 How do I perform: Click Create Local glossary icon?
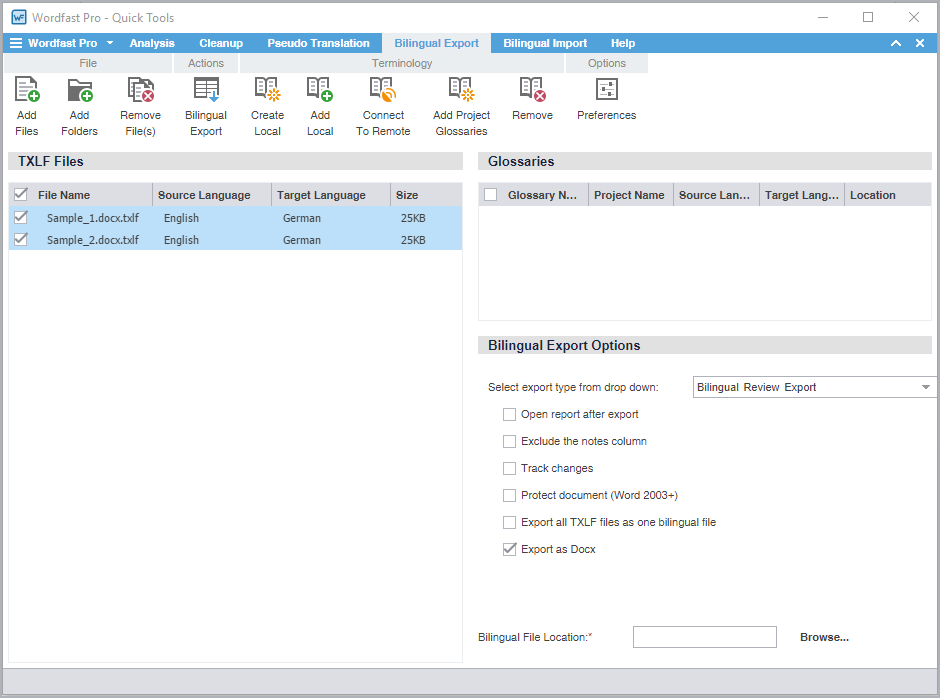[x=267, y=89]
